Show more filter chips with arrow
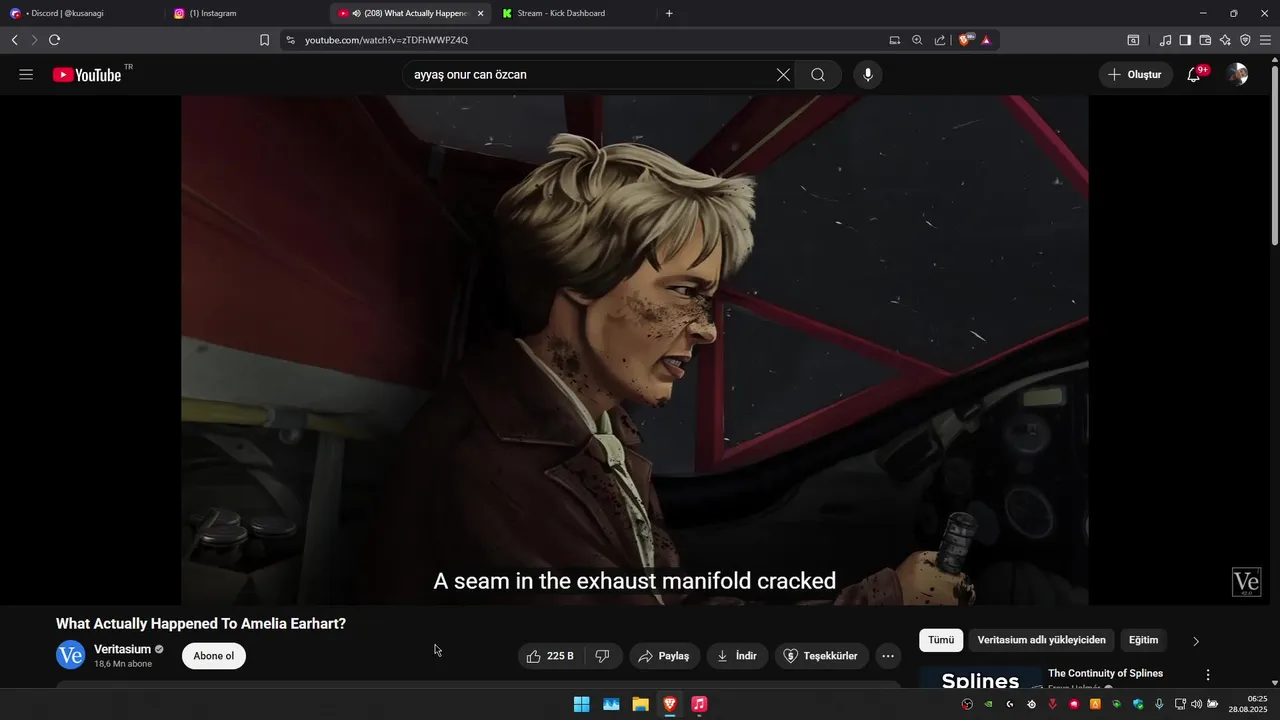Viewport: 1280px width, 720px height. click(x=1196, y=641)
